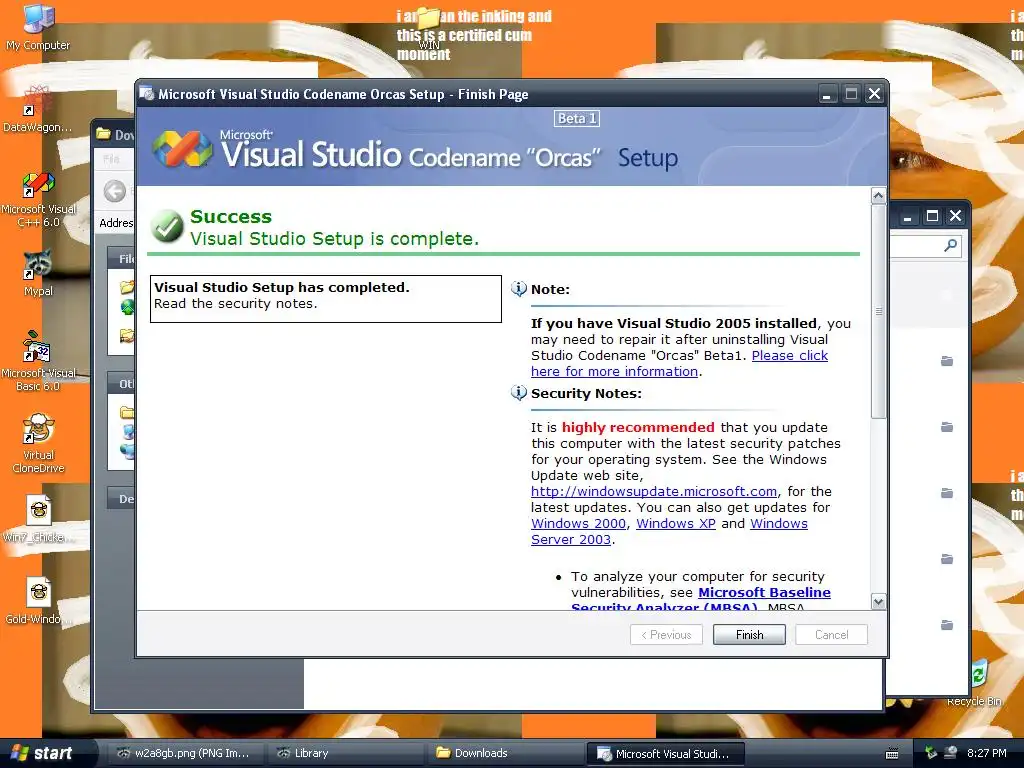Minimize the Visual Studio setup window

(x=827, y=94)
